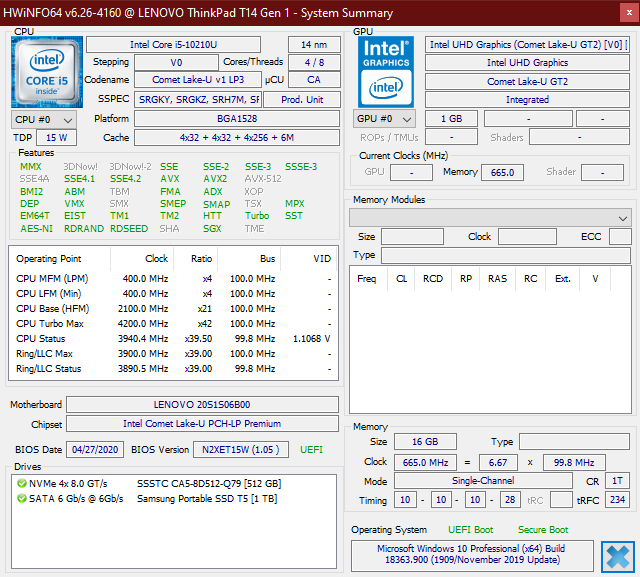
Task: Select the BIOS Date field
Action: coord(94,450)
